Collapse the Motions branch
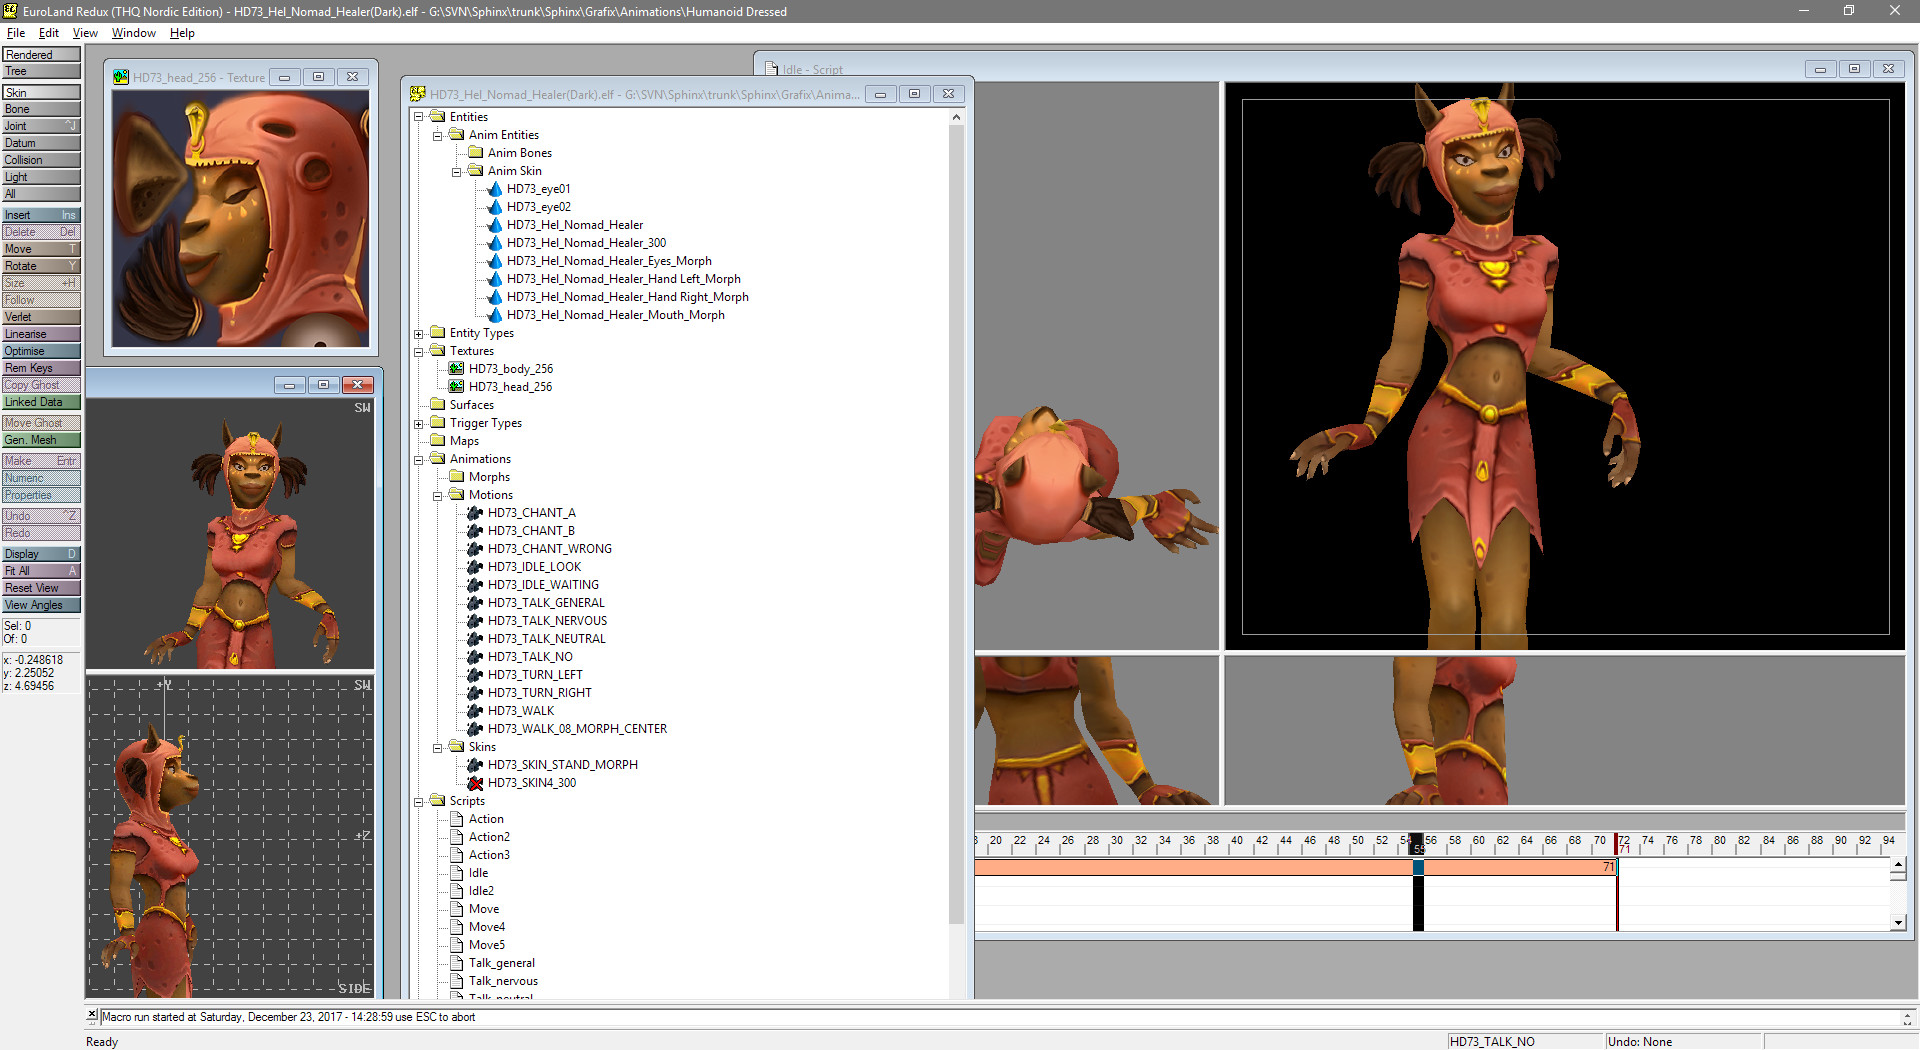1920x1050 pixels. tap(437, 495)
